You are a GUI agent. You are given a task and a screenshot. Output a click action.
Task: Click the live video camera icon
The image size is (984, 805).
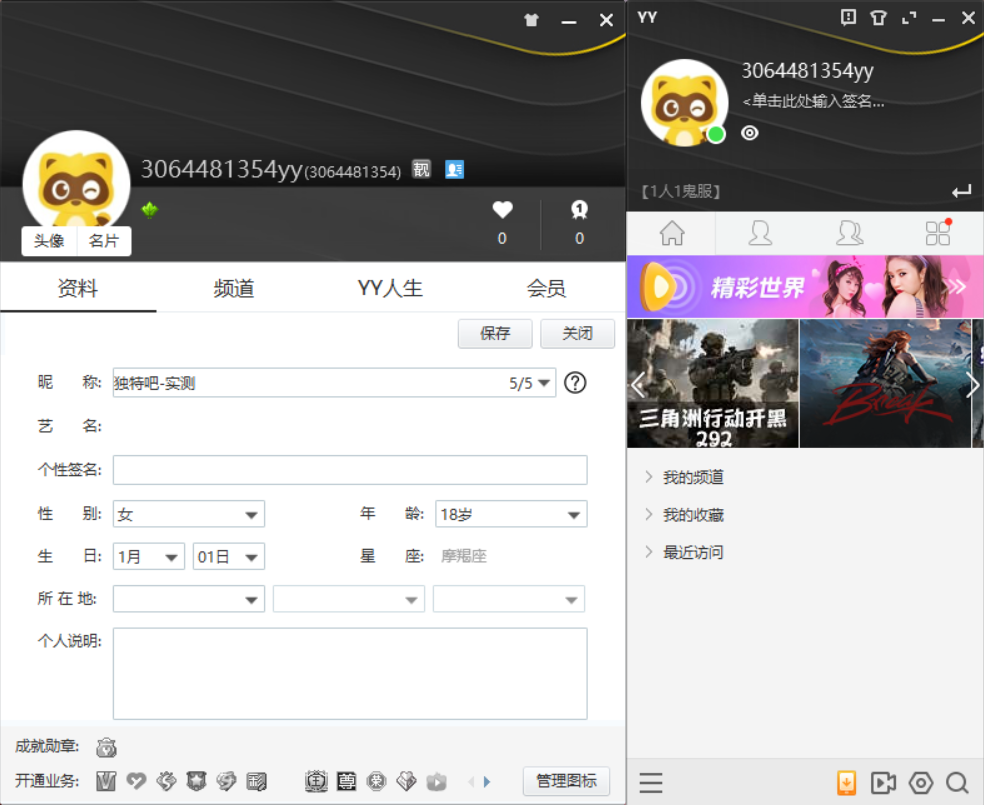click(x=883, y=783)
